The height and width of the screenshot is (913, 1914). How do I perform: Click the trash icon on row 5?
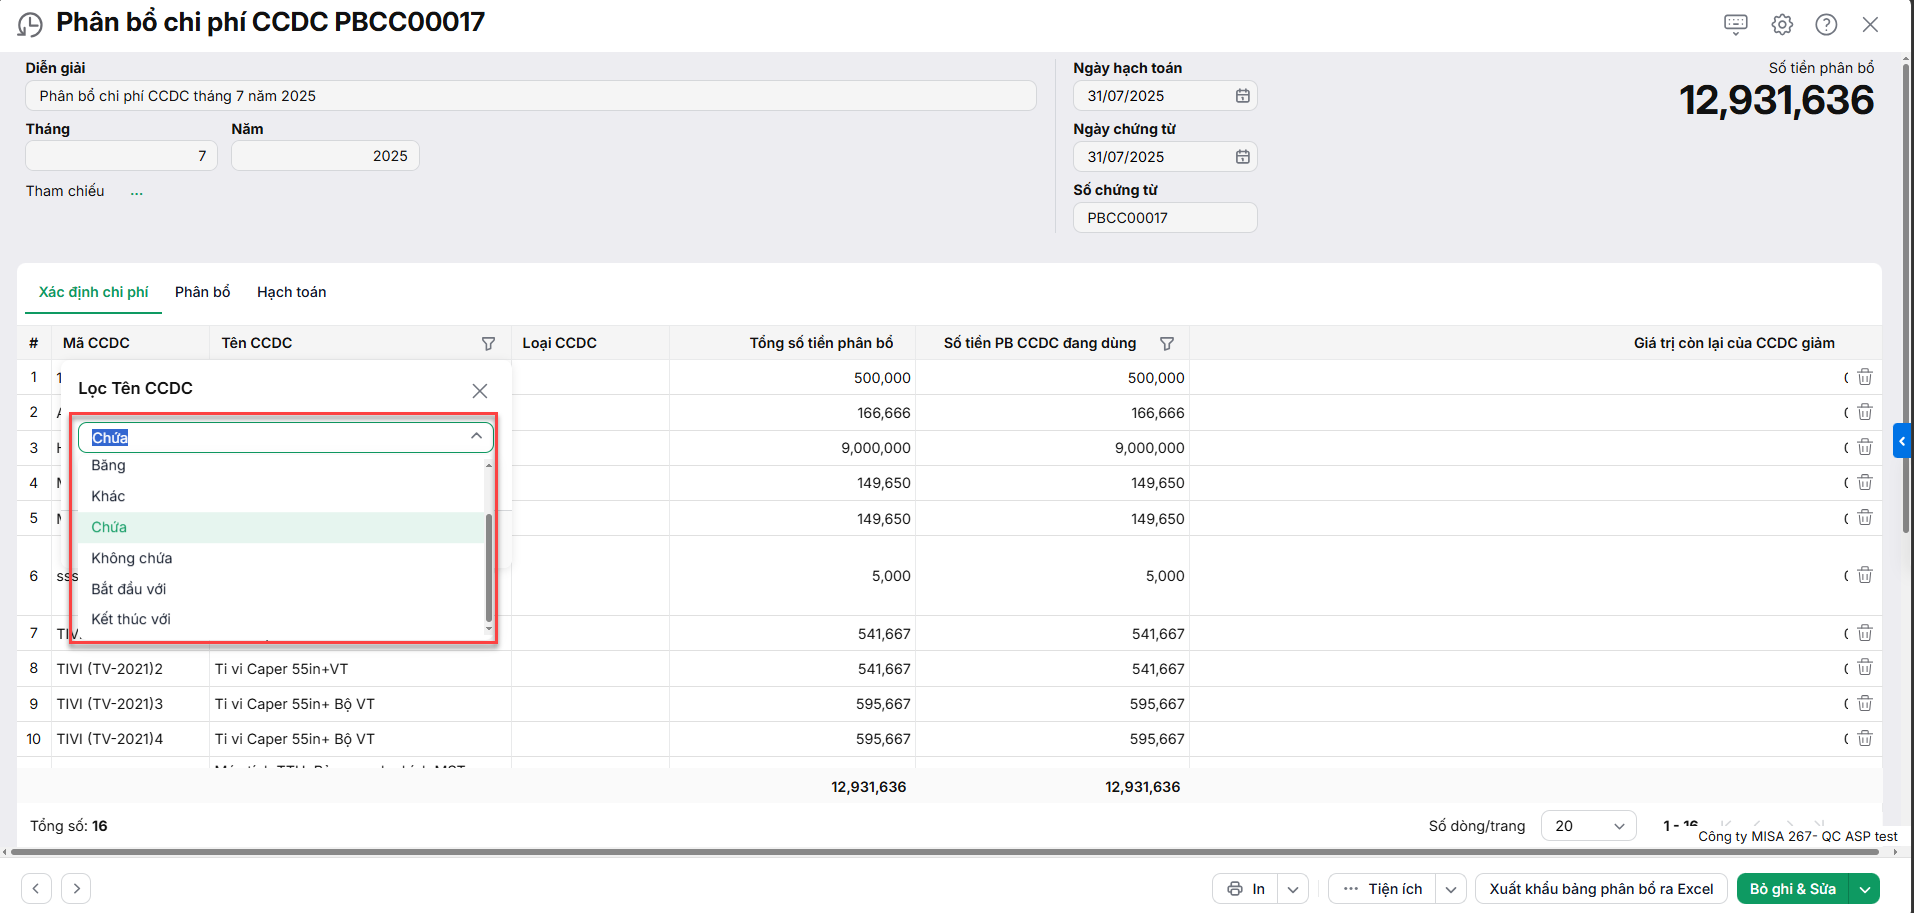1865,518
